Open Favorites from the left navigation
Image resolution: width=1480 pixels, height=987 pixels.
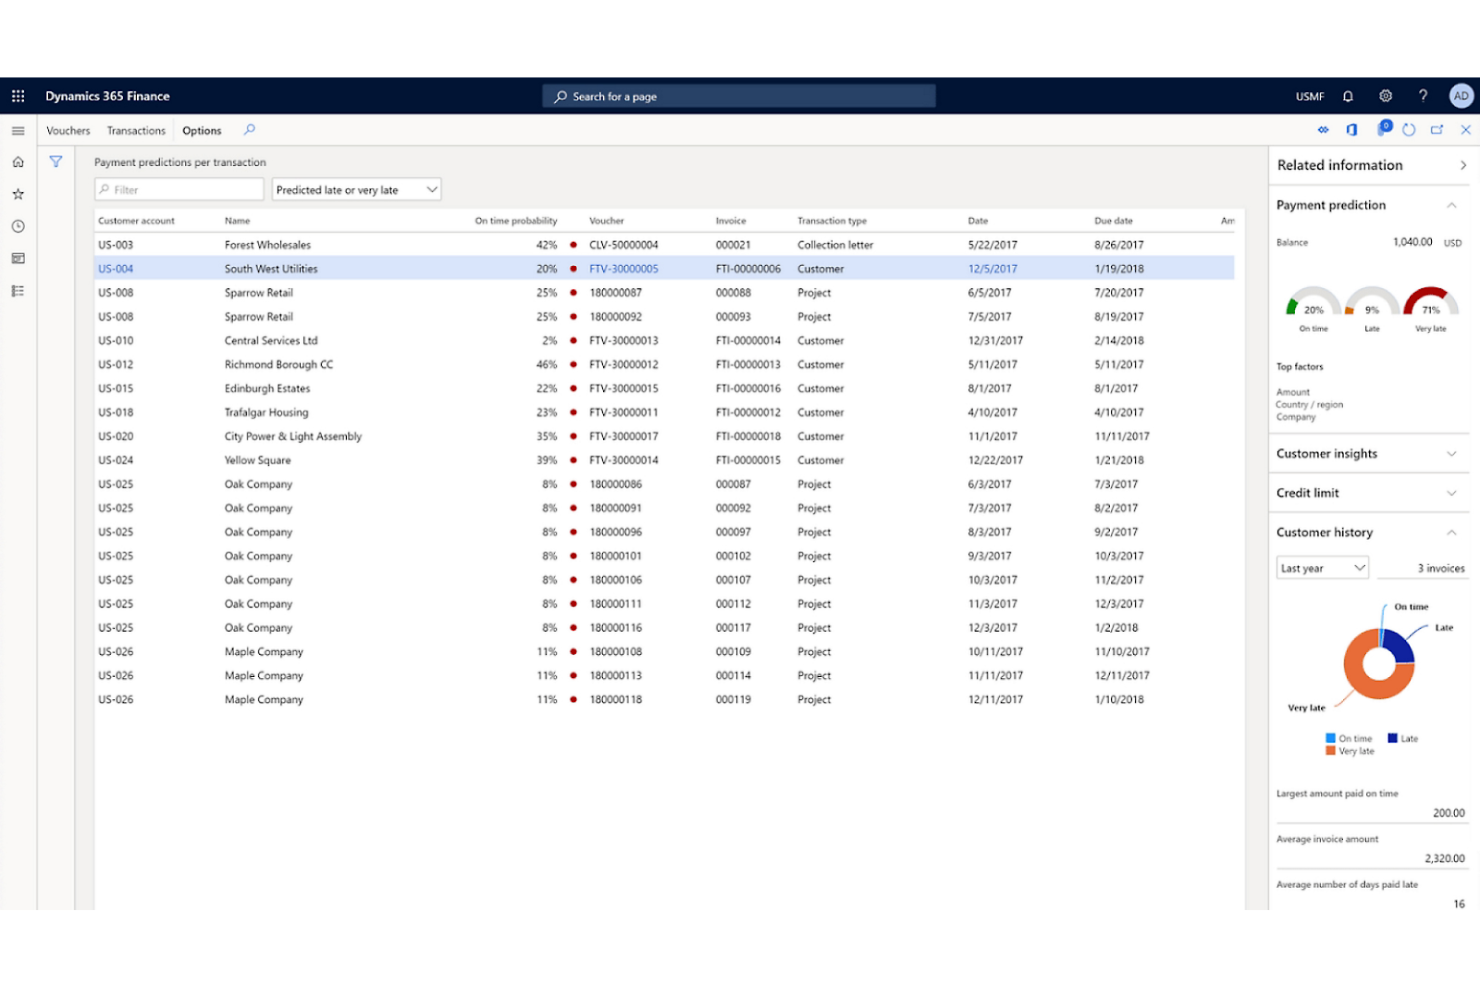[x=17, y=194]
